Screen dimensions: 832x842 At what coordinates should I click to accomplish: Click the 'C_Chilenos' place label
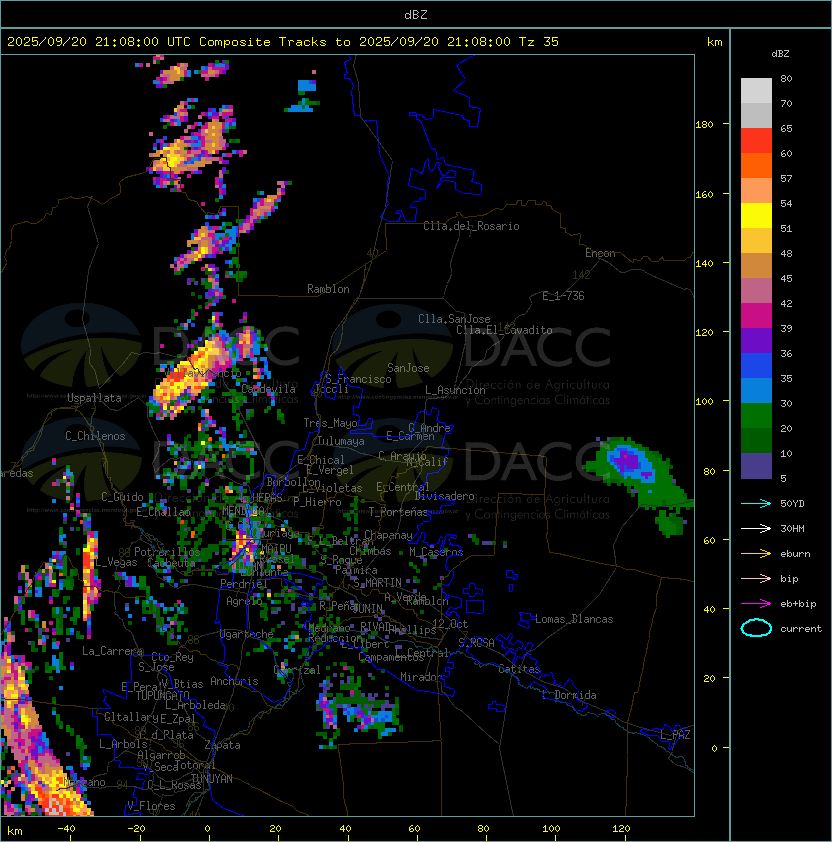pyautogui.click(x=95, y=436)
